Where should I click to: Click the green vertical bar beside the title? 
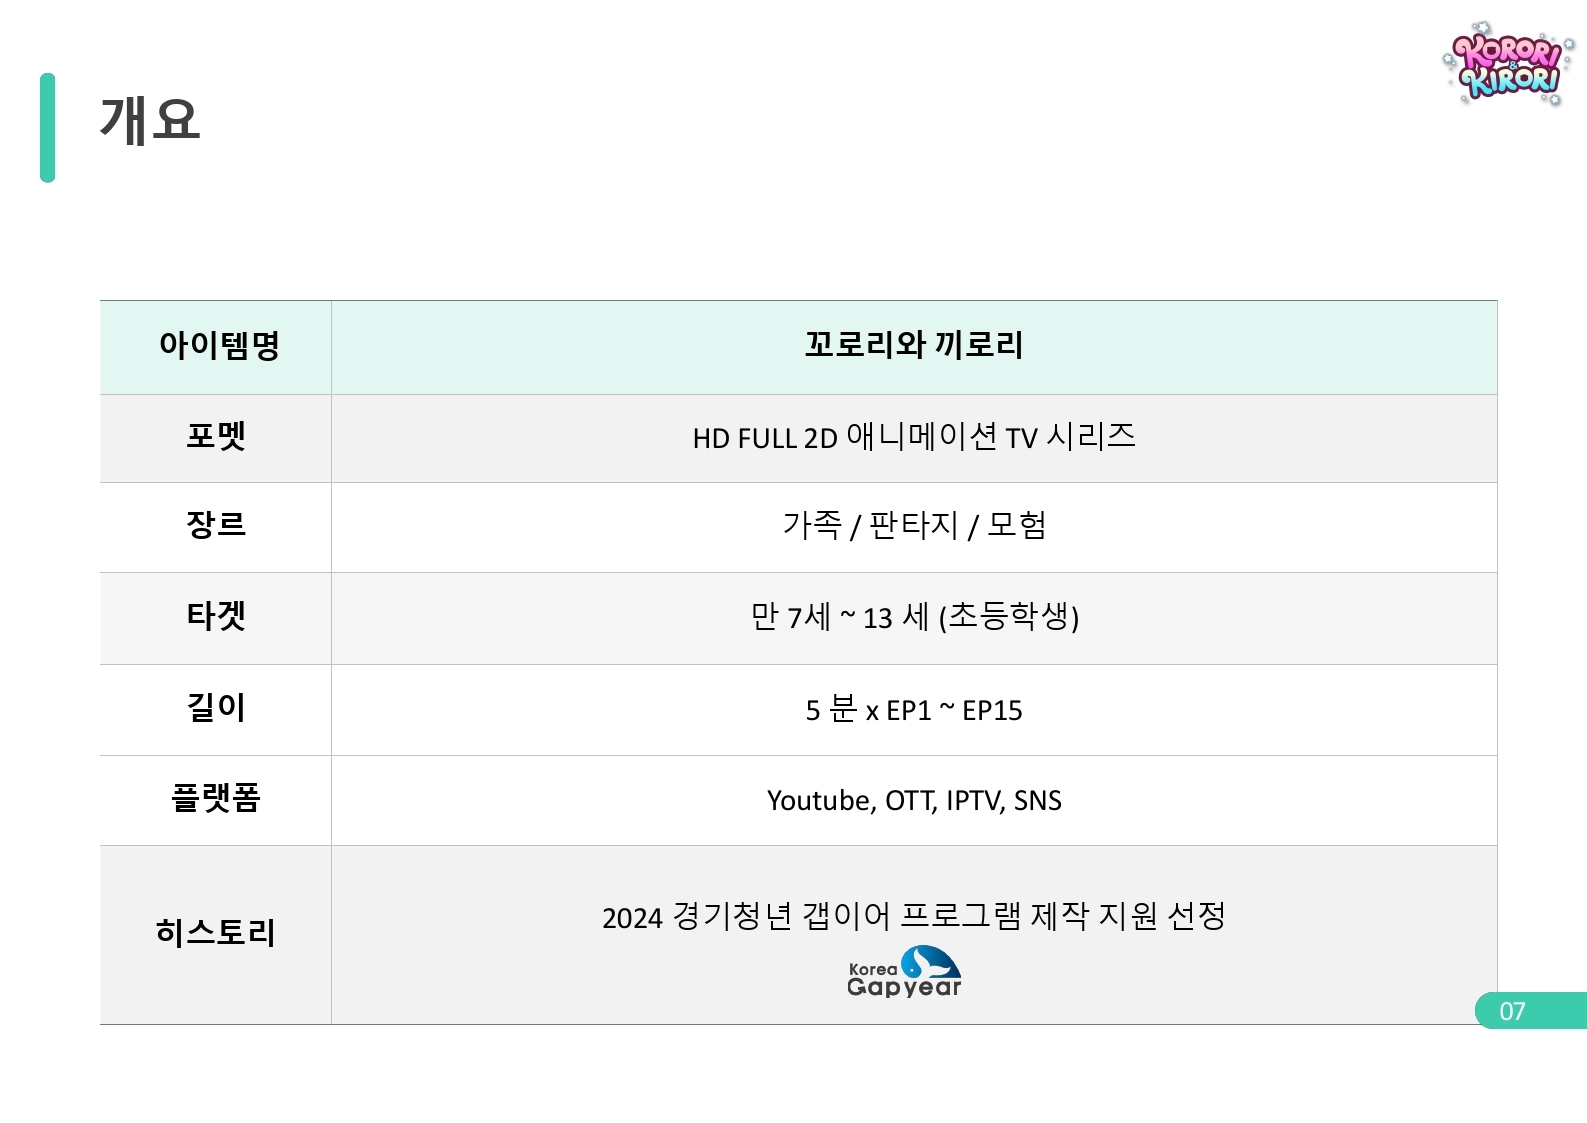point(47,127)
